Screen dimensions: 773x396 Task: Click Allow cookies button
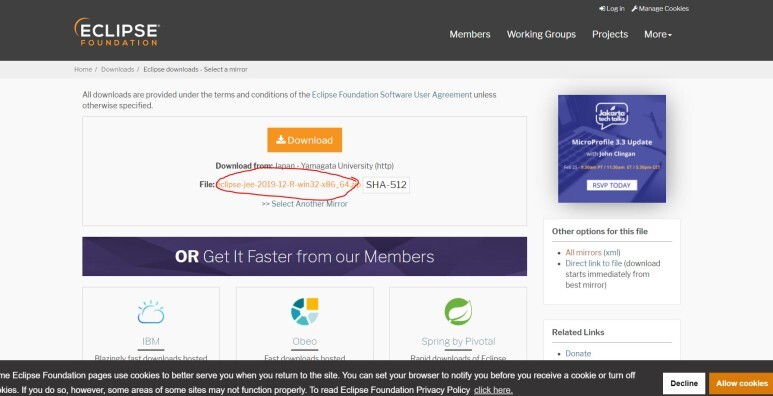[x=741, y=383]
